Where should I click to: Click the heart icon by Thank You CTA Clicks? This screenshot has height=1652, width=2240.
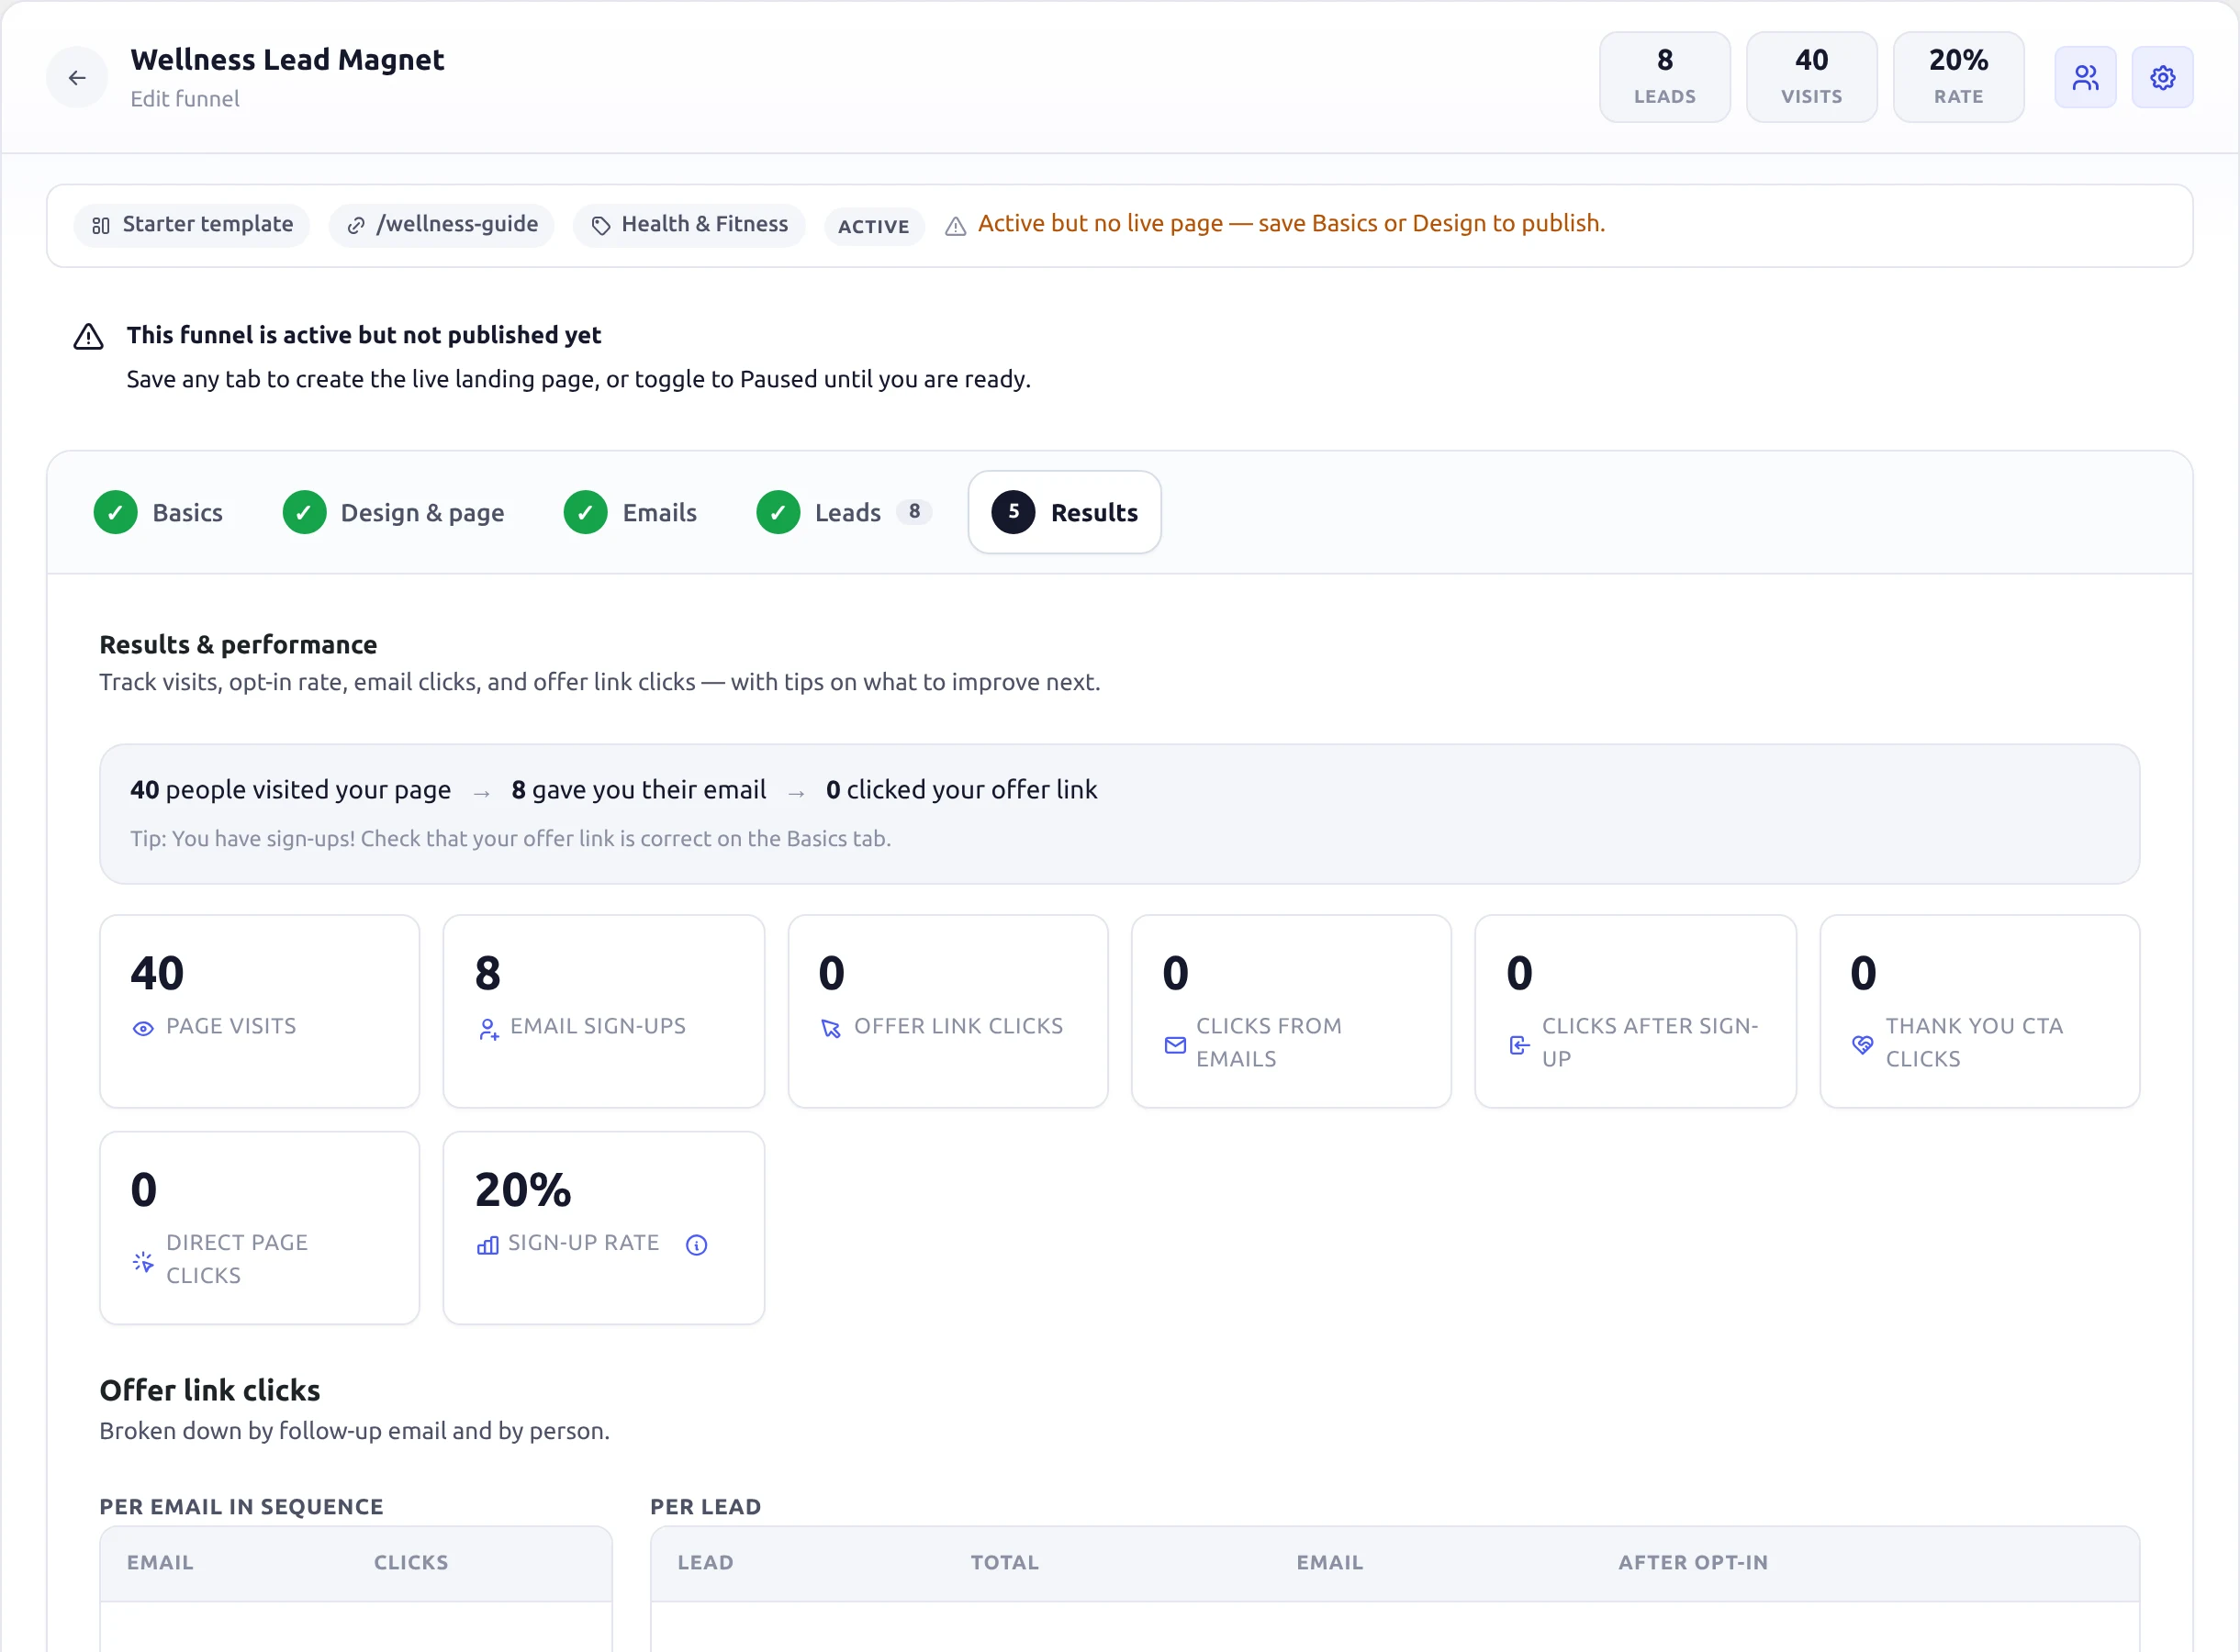[1863, 1044]
